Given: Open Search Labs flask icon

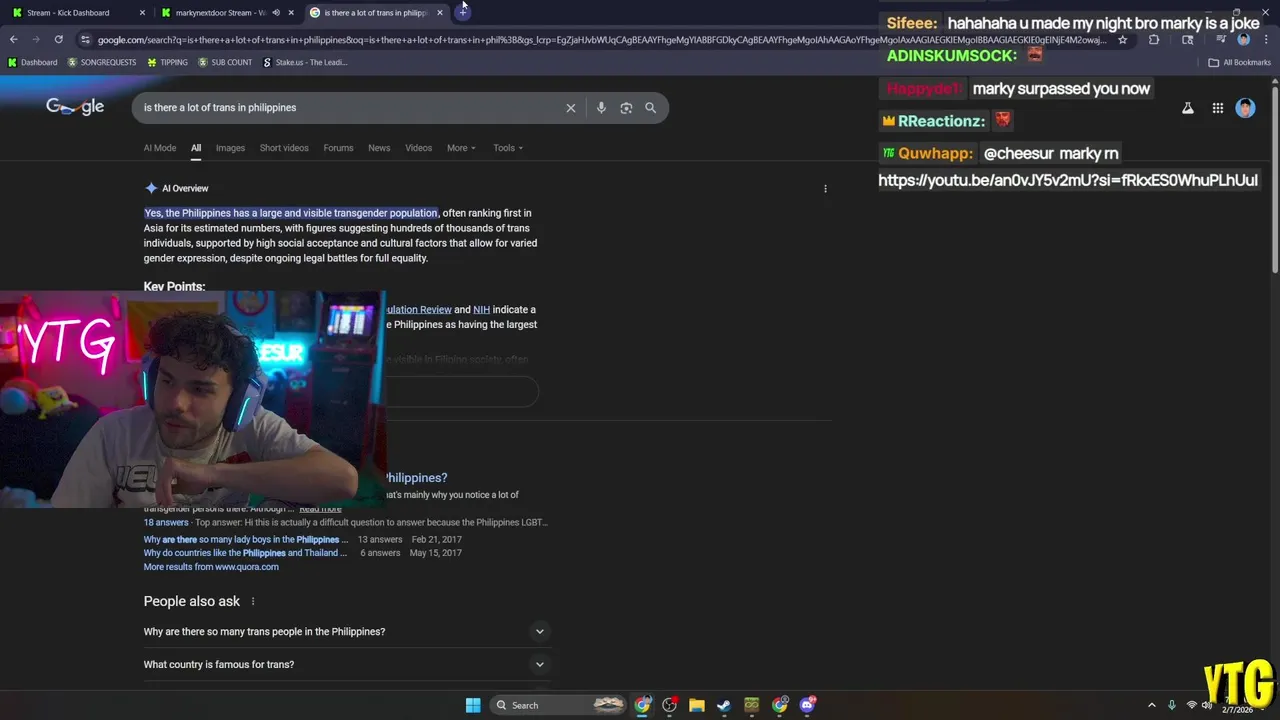Looking at the screenshot, I should [x=1188, y=108].
